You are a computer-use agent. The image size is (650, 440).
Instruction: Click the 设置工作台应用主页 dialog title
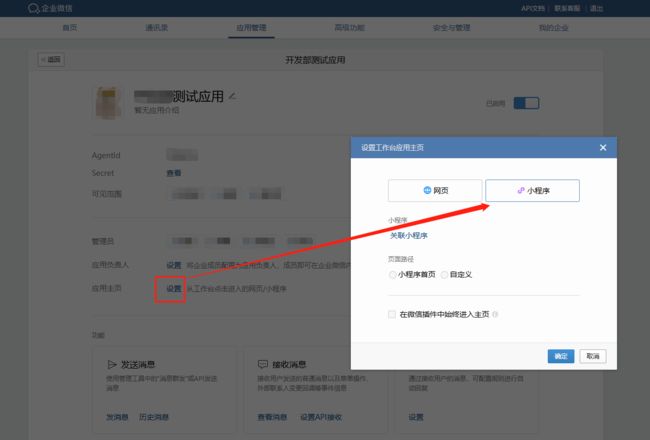[x=392, y=148]
